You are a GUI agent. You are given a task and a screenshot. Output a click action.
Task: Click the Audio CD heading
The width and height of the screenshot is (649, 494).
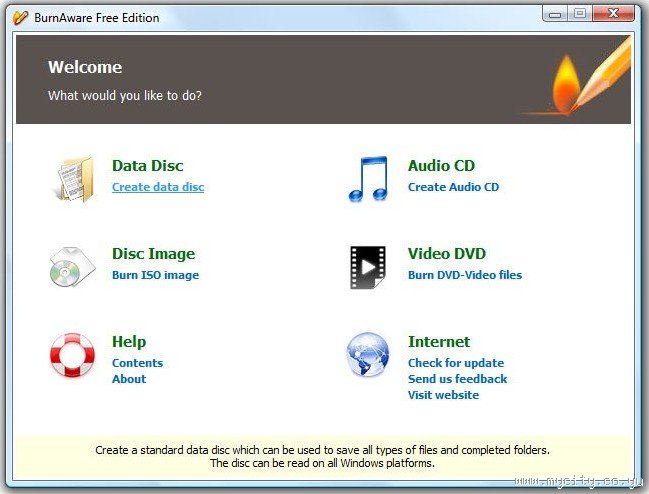point(441,165)
